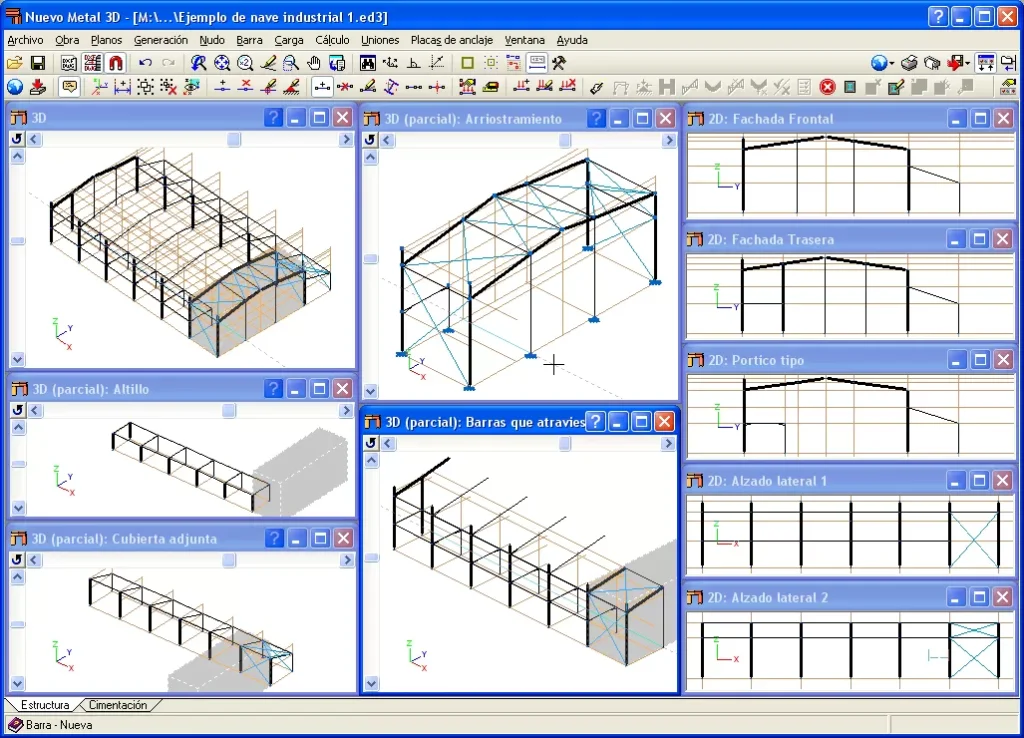Click the open folder icon in toolbar
Viewport: 1024px width, 738px height.
(x=14, y=63)
